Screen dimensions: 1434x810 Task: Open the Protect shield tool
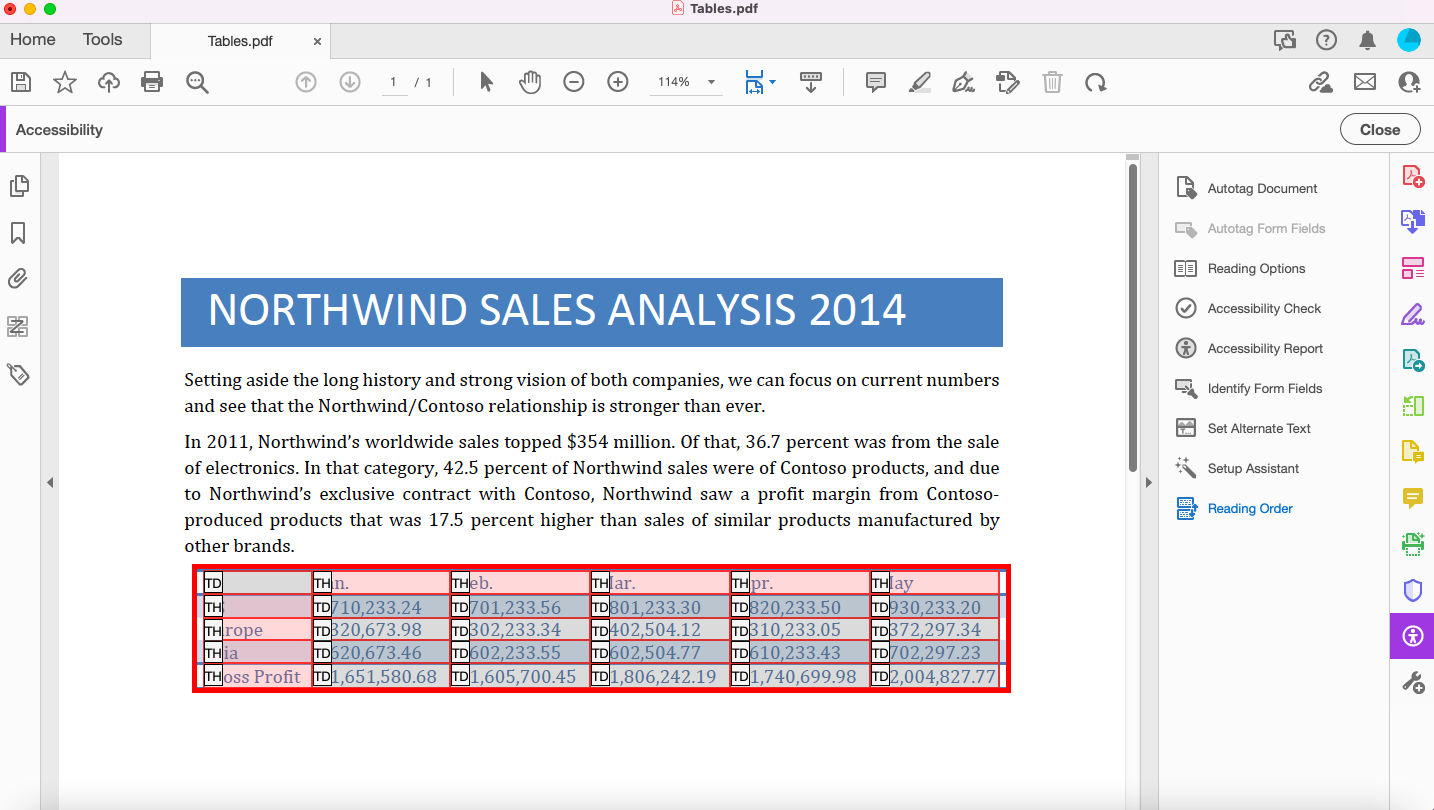click(x=1413, y=590)
